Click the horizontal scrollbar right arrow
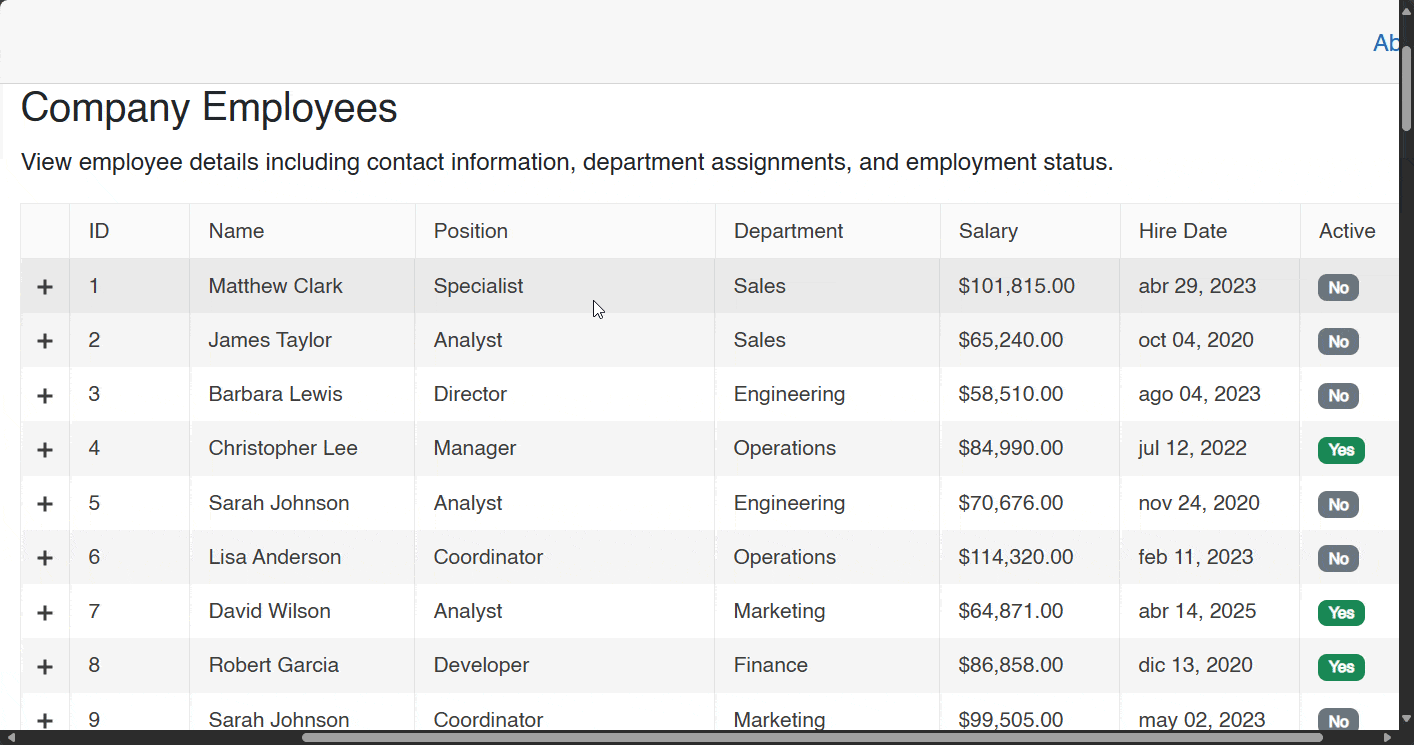Screen dimensions: 1414x745 coord(1387,738)
